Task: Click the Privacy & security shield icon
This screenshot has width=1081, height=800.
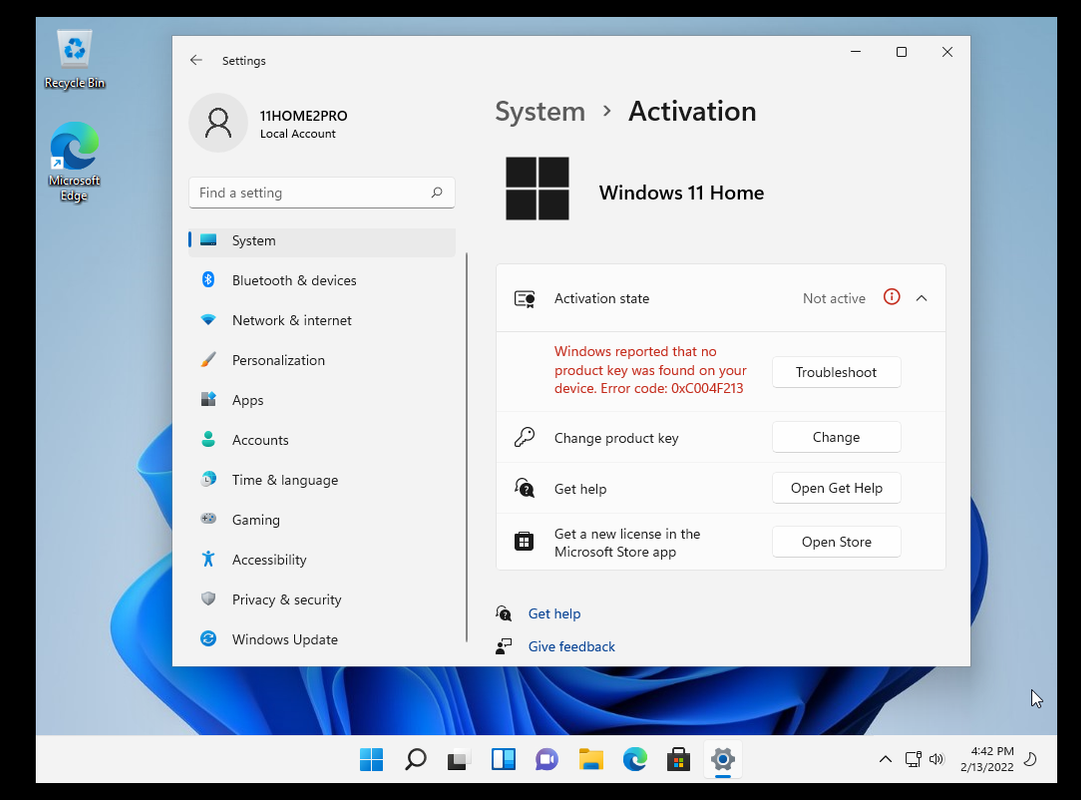Action: point(208,599)
